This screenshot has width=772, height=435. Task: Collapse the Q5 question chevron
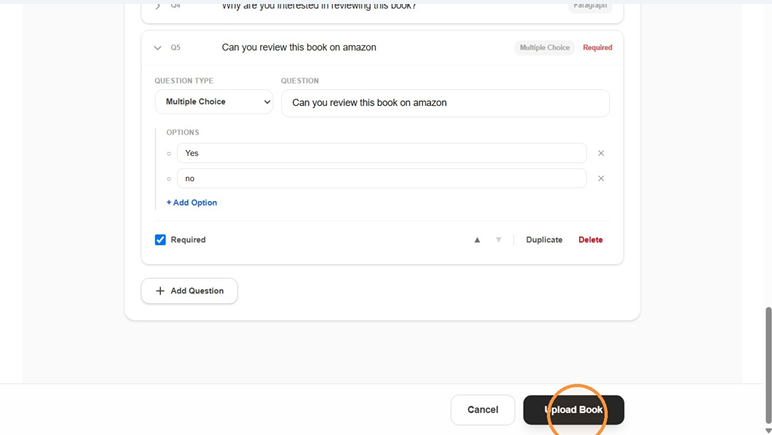tap(158, 48)
